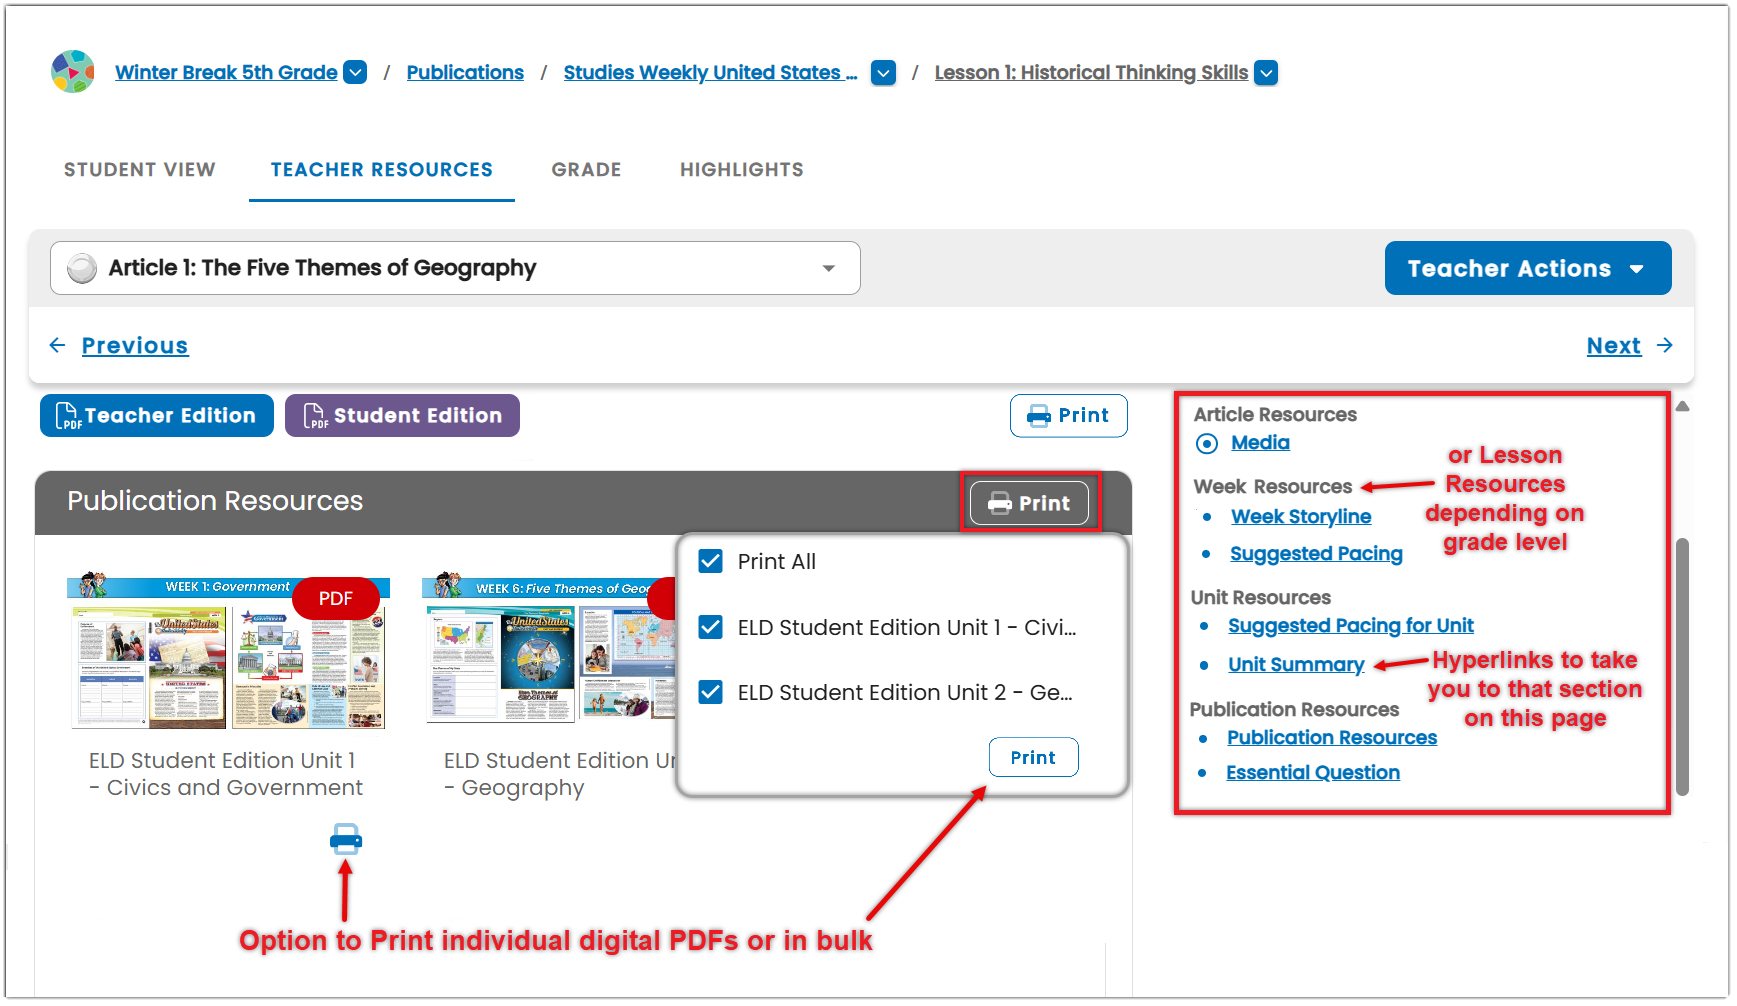Expand the Article 1 Five Themes dropdown
Viewport: 1737px width, 1006px height.
point(455,268)
